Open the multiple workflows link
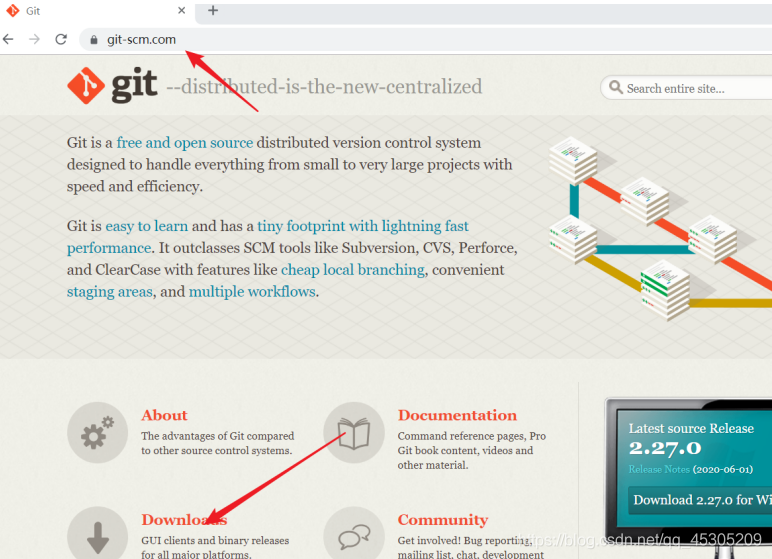 pyautogui.click(x=252, y=292)
